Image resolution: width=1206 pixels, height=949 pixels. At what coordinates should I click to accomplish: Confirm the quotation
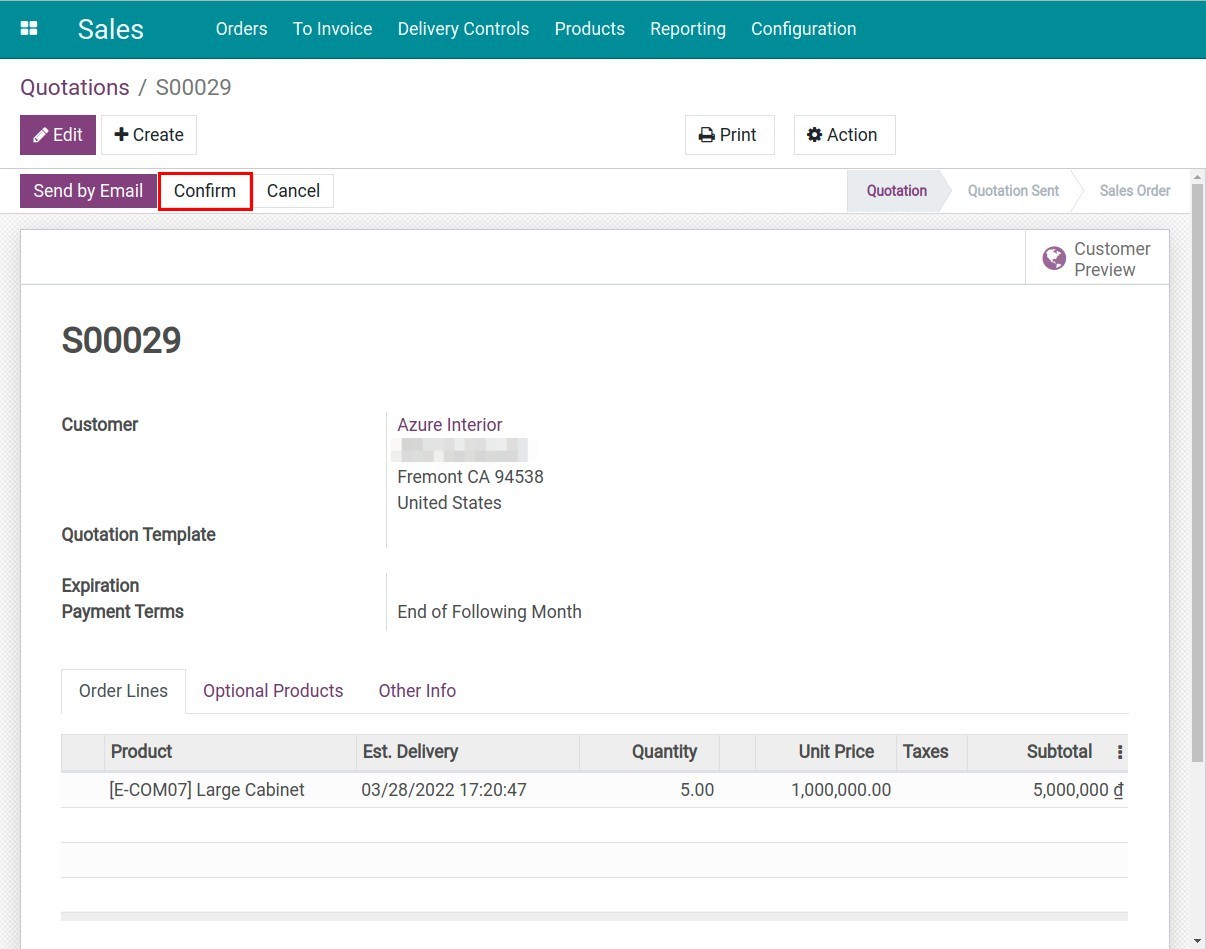(x=205, y=191)
